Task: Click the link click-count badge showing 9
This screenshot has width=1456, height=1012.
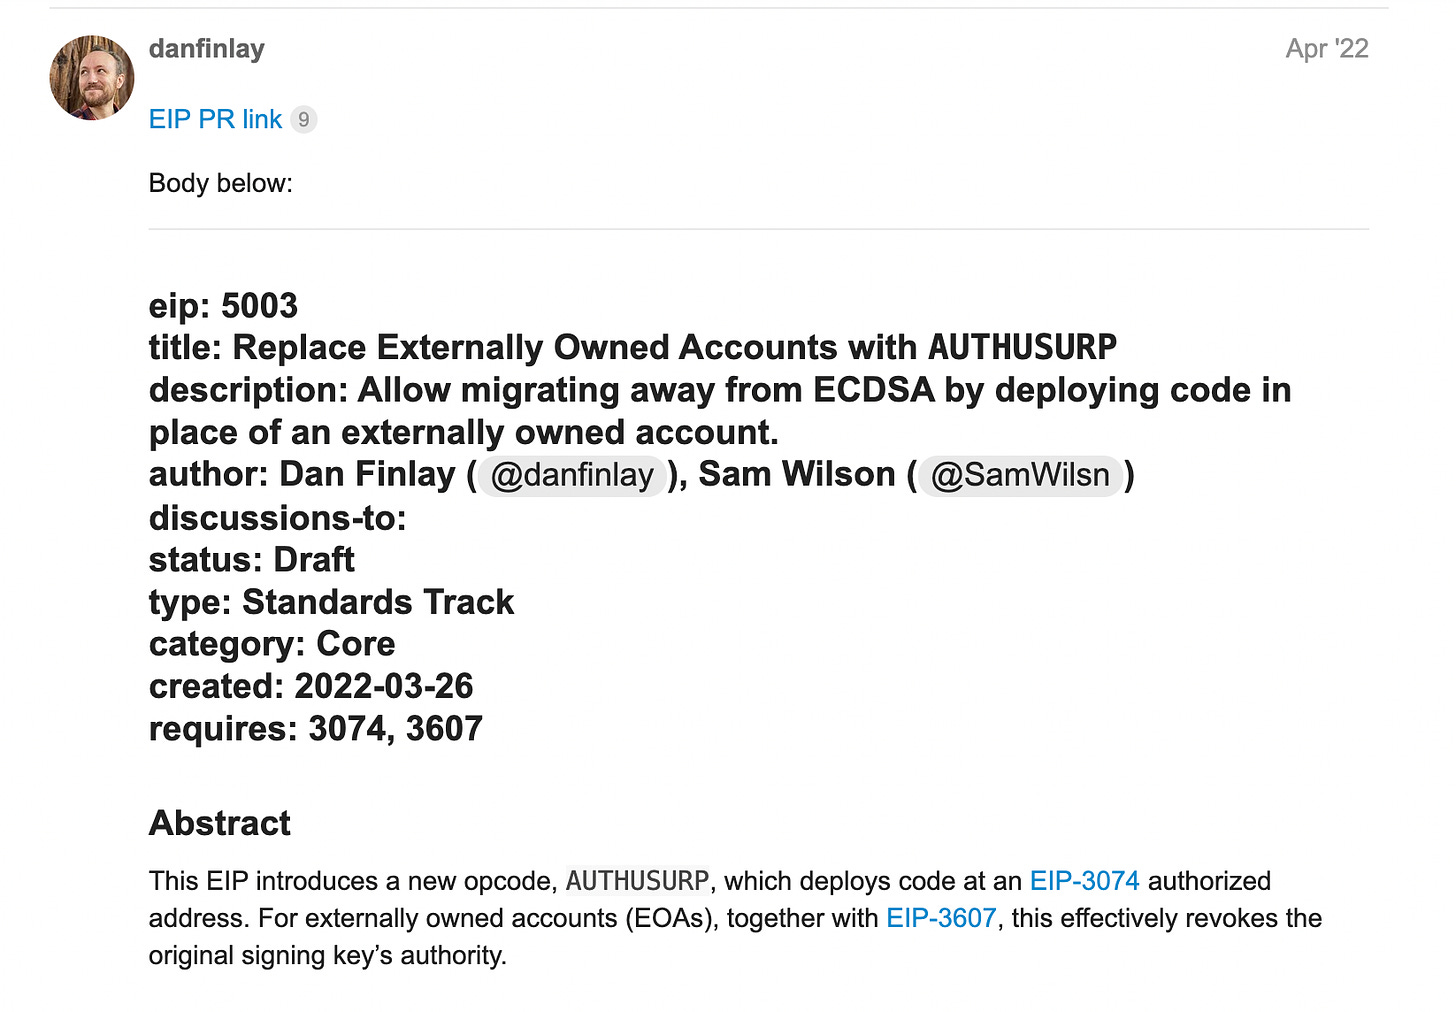Action: 304,120
